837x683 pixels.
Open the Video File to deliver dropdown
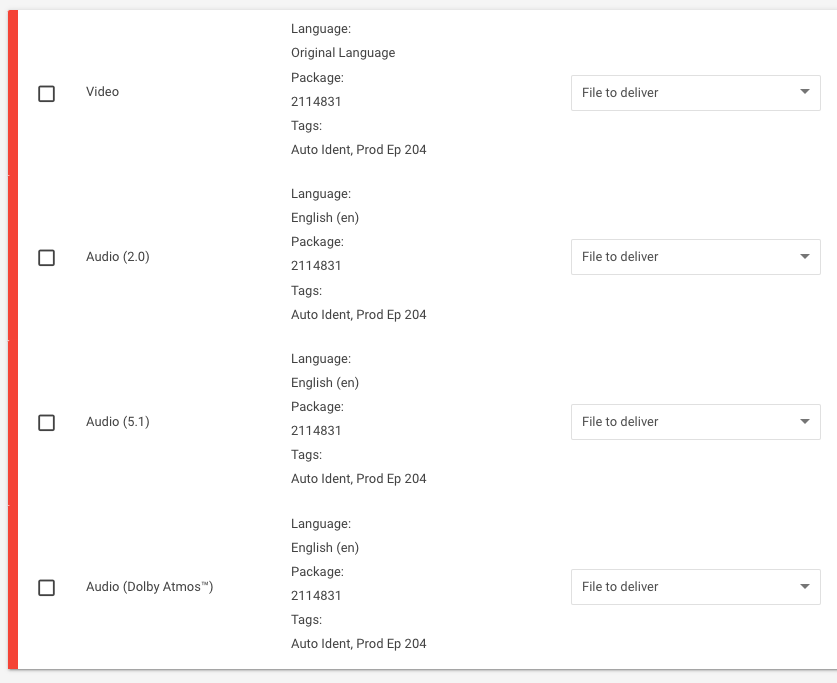coord(696,93)
